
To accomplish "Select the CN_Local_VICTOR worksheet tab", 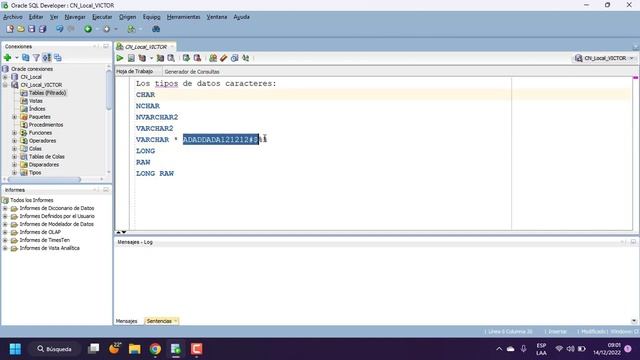I will pos(146,47).
